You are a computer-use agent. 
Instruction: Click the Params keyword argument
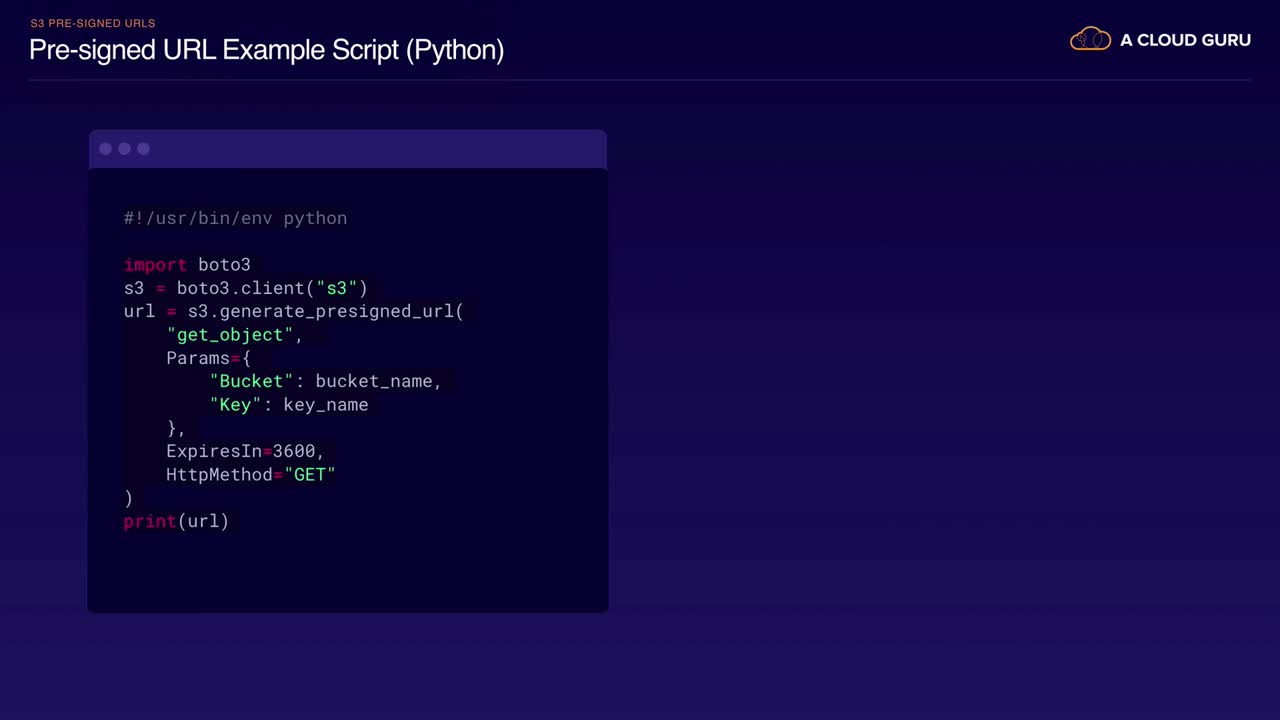[x=197, y=358]
